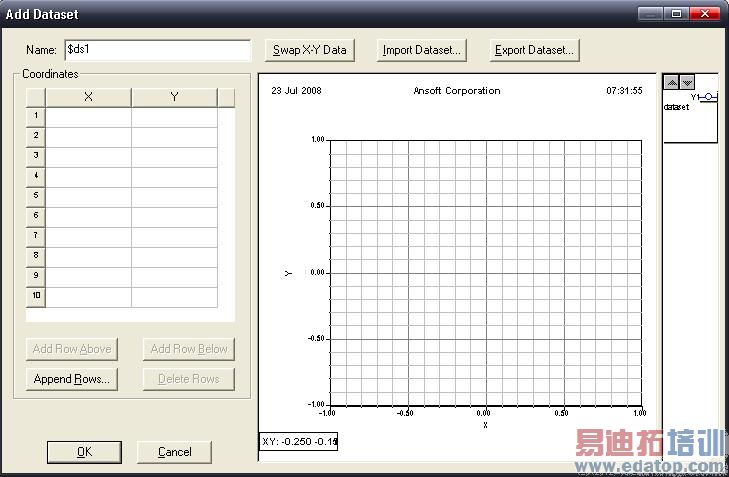
Task: Click the Add Row Below button
Action: click(189, 349)
